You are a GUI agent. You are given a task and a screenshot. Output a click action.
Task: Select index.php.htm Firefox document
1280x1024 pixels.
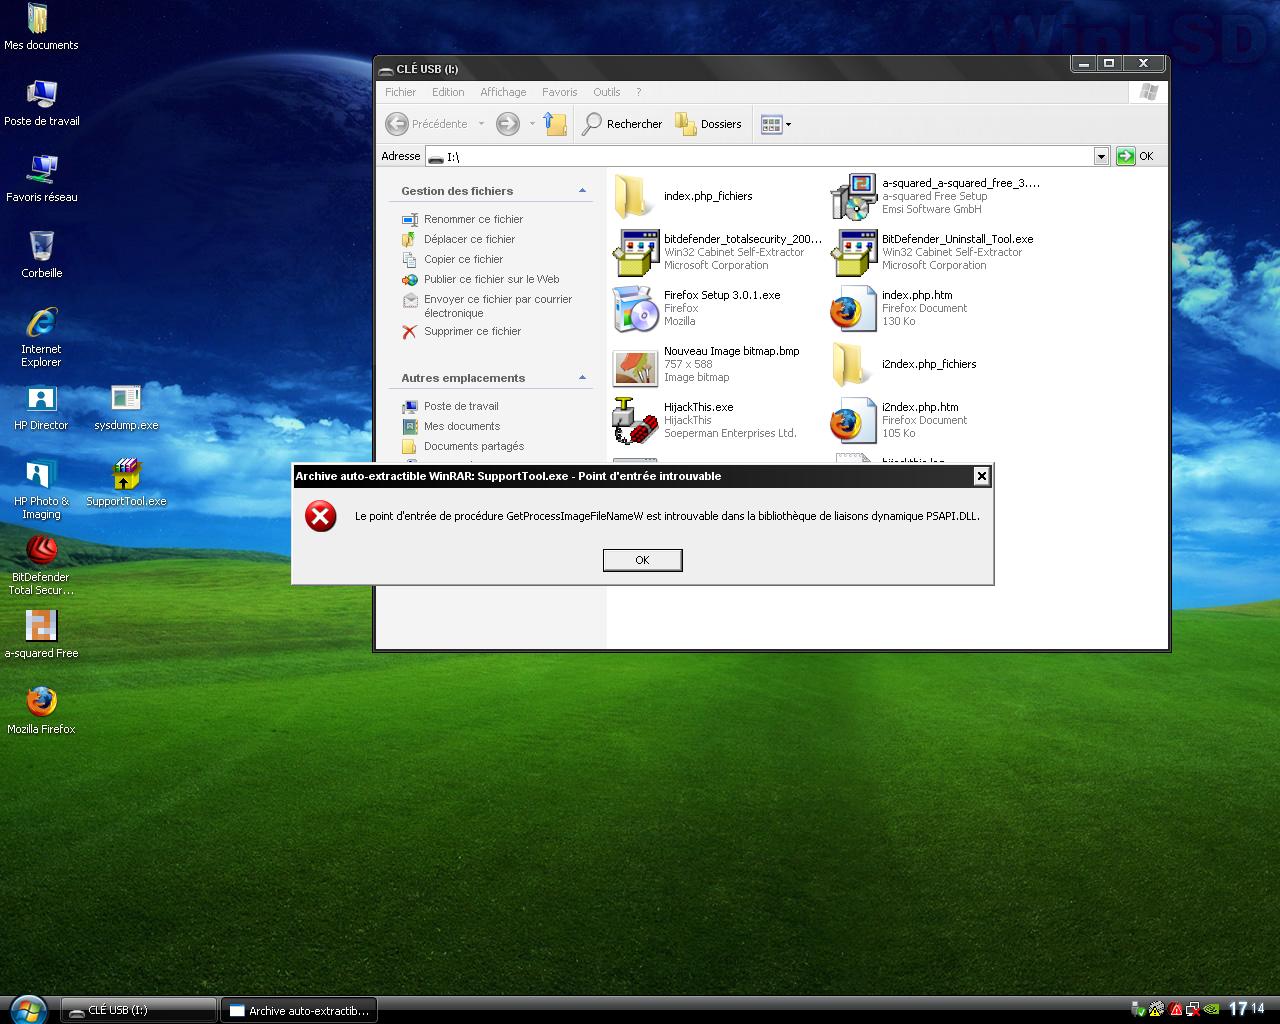(899, 308)
